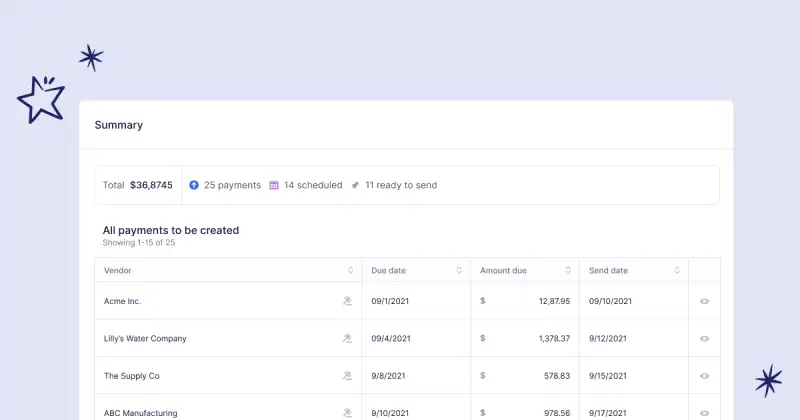Toggle the eye icon for The Supply Co row
This screenshot has width=800, height=420.
(x=704, y=376)
